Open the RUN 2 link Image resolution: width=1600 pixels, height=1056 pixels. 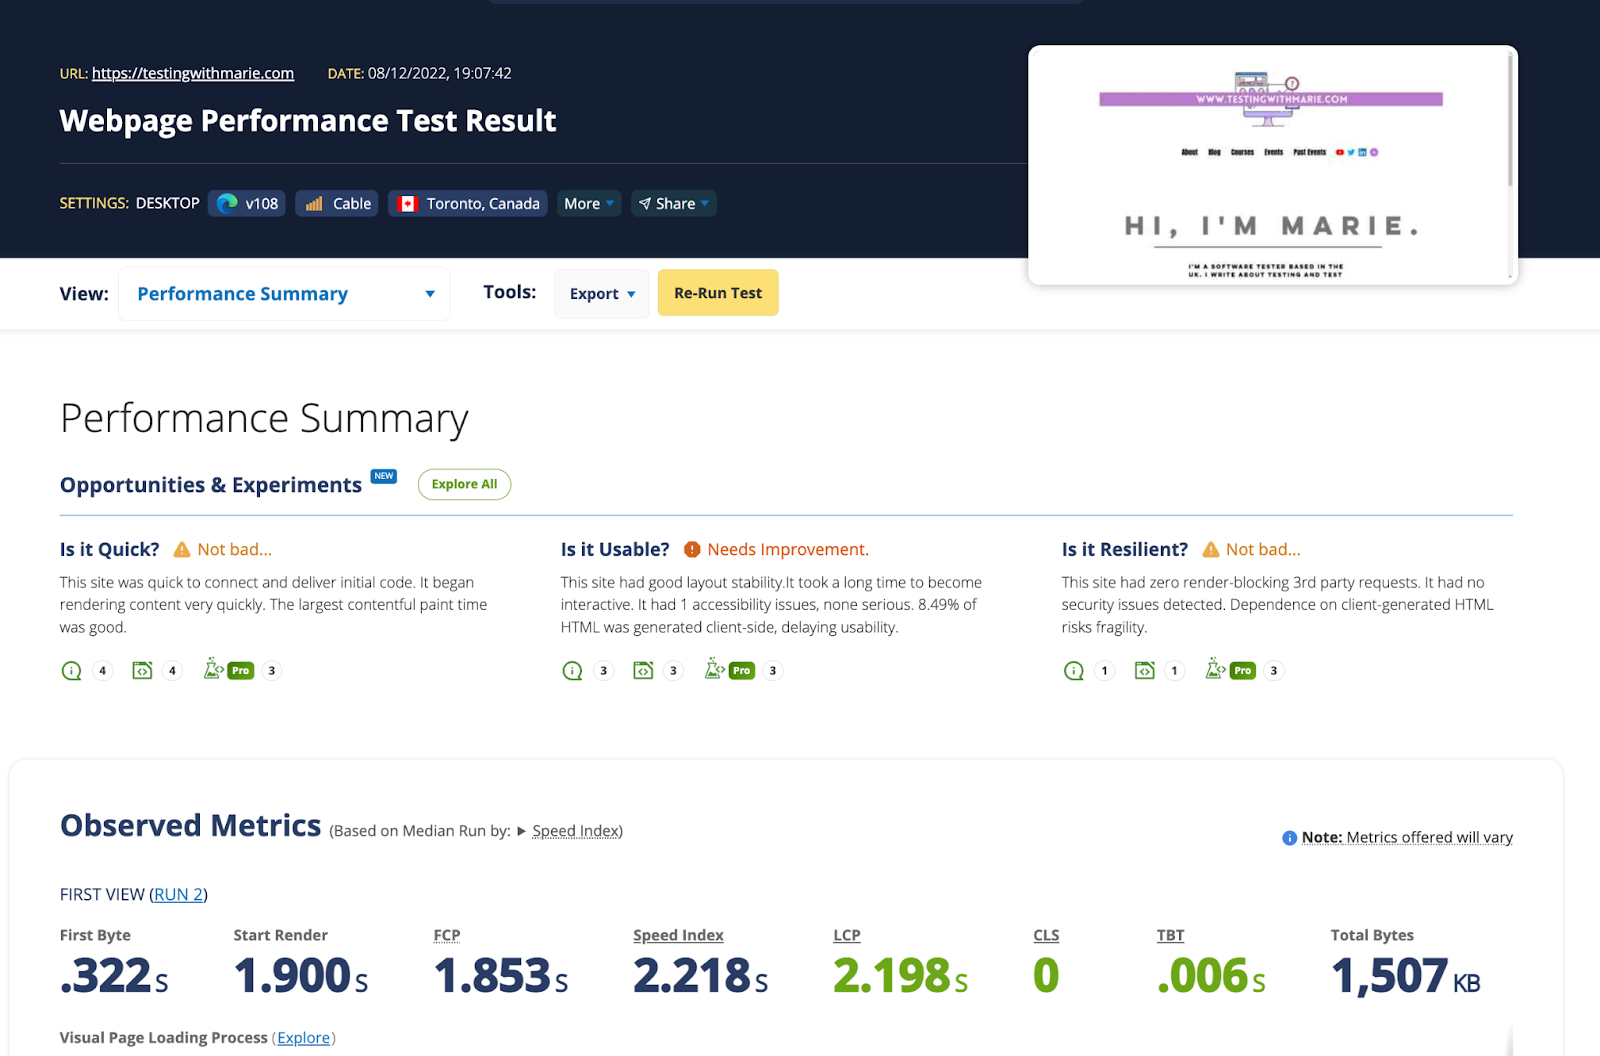click(178, 894)
